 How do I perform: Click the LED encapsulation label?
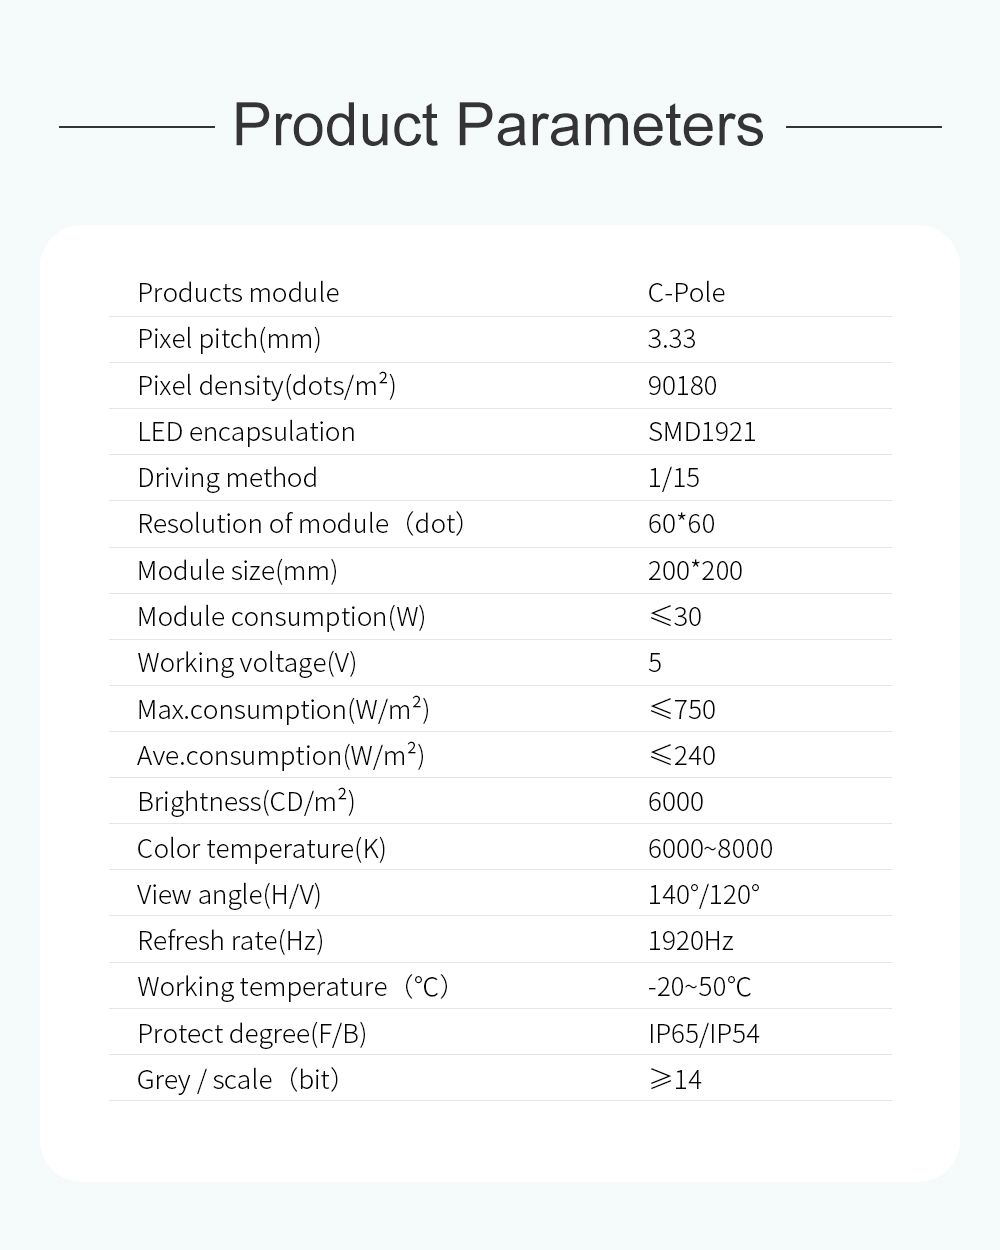[x=246, y=432]
